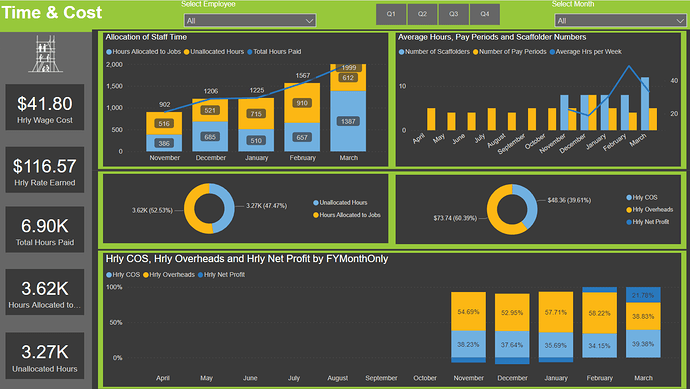This screenshot has height=389, width=690.
Task: Click Hours Allocated to Jobs legend in staff time chart
Action: point(143,51)
